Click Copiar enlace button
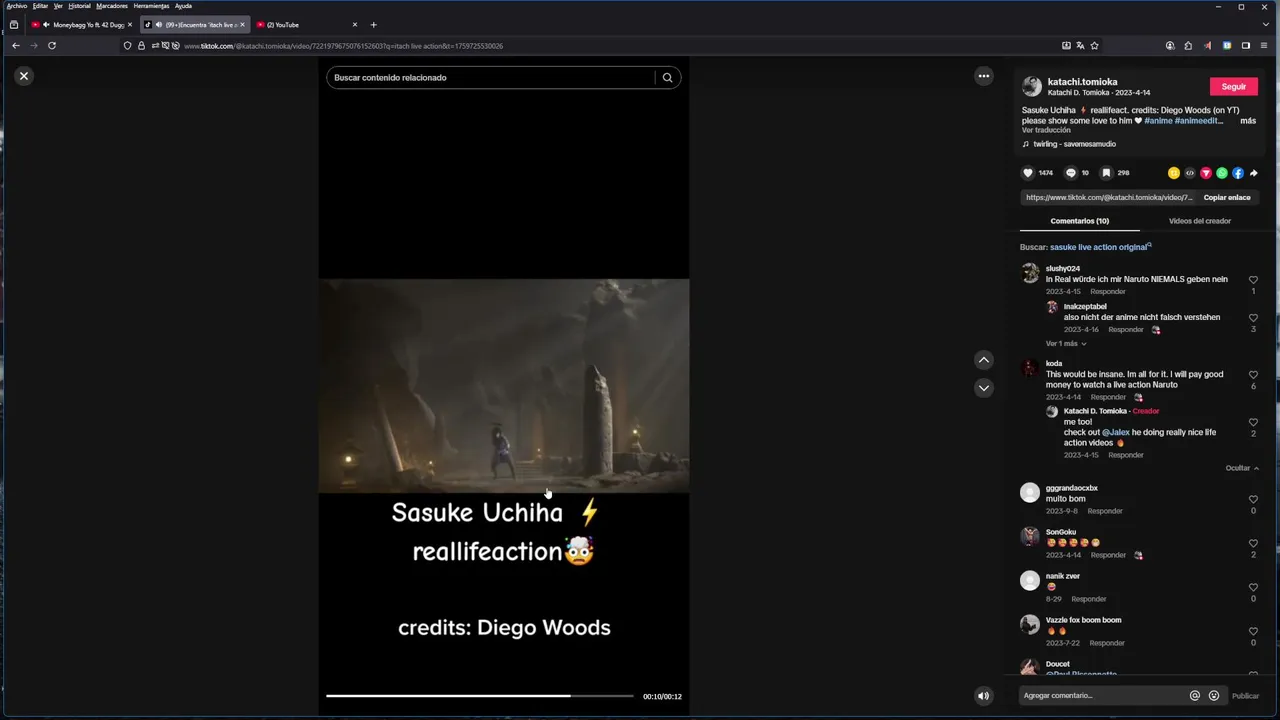 click(x=1227, y=198)
